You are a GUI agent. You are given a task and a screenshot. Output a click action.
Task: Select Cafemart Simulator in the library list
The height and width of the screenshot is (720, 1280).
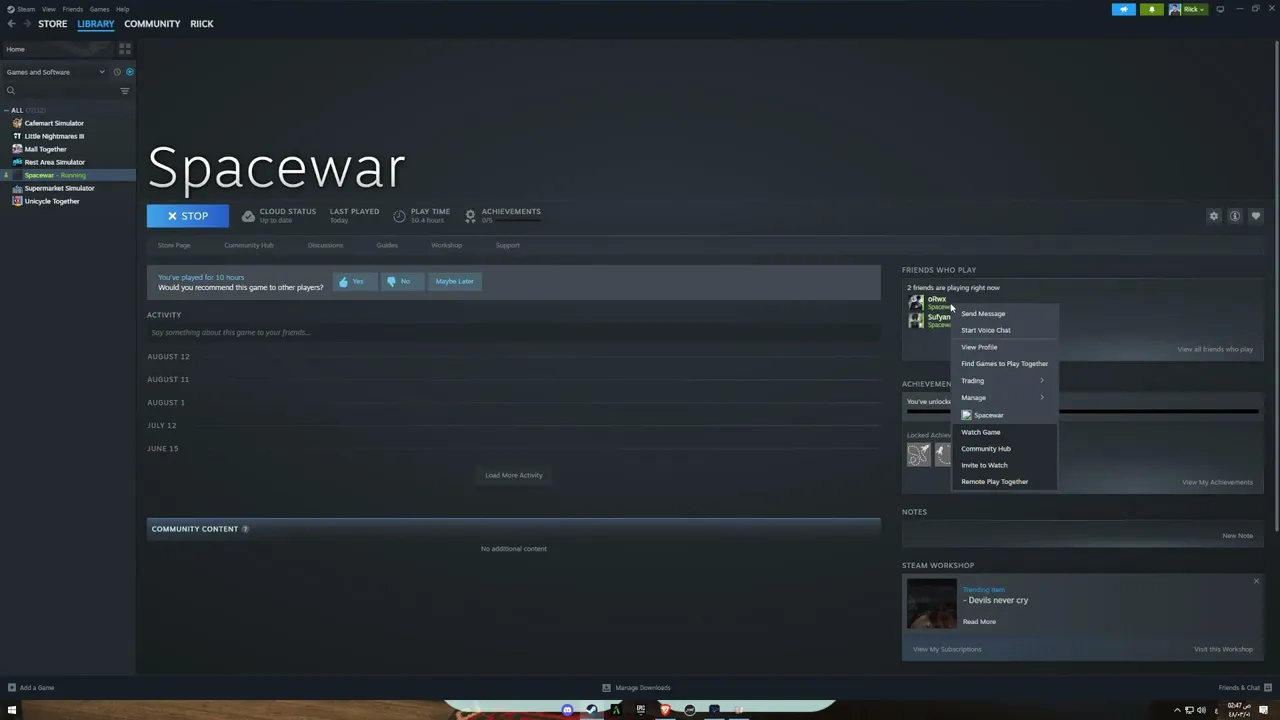click(54, 123)
